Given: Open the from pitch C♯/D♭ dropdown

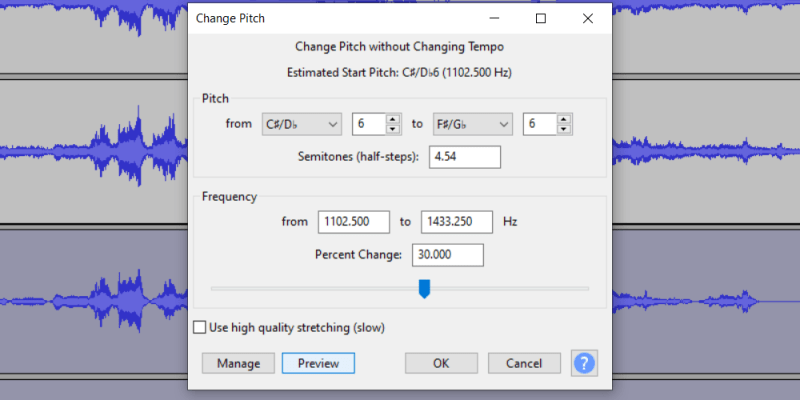Looking at the screenshot, I should pos(302,124).
